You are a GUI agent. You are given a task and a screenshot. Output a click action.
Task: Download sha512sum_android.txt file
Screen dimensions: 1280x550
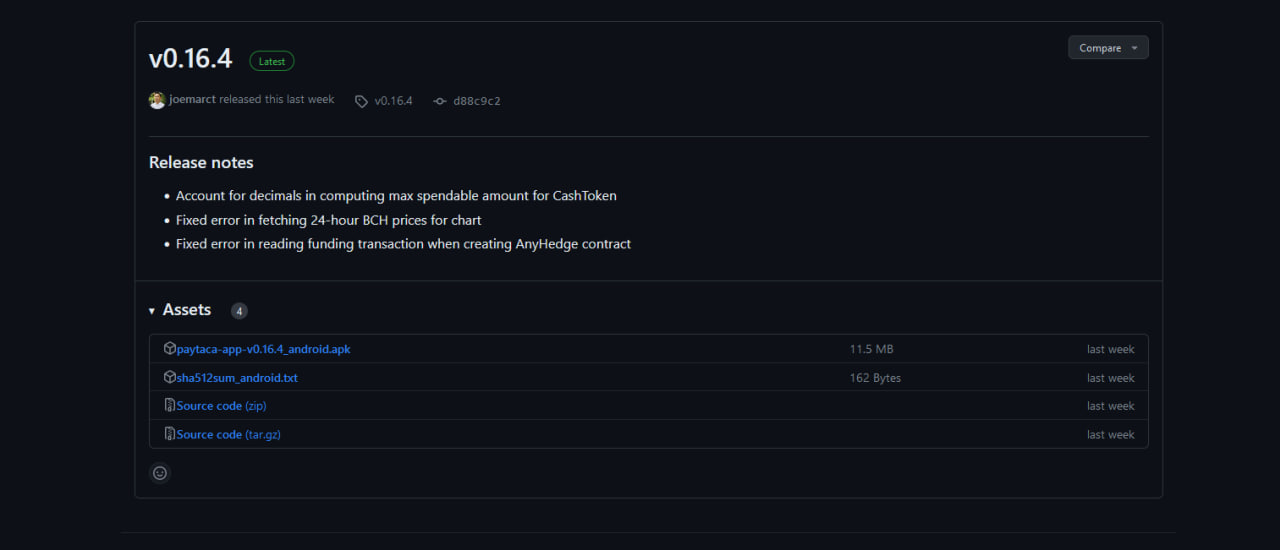click(237, 378)
